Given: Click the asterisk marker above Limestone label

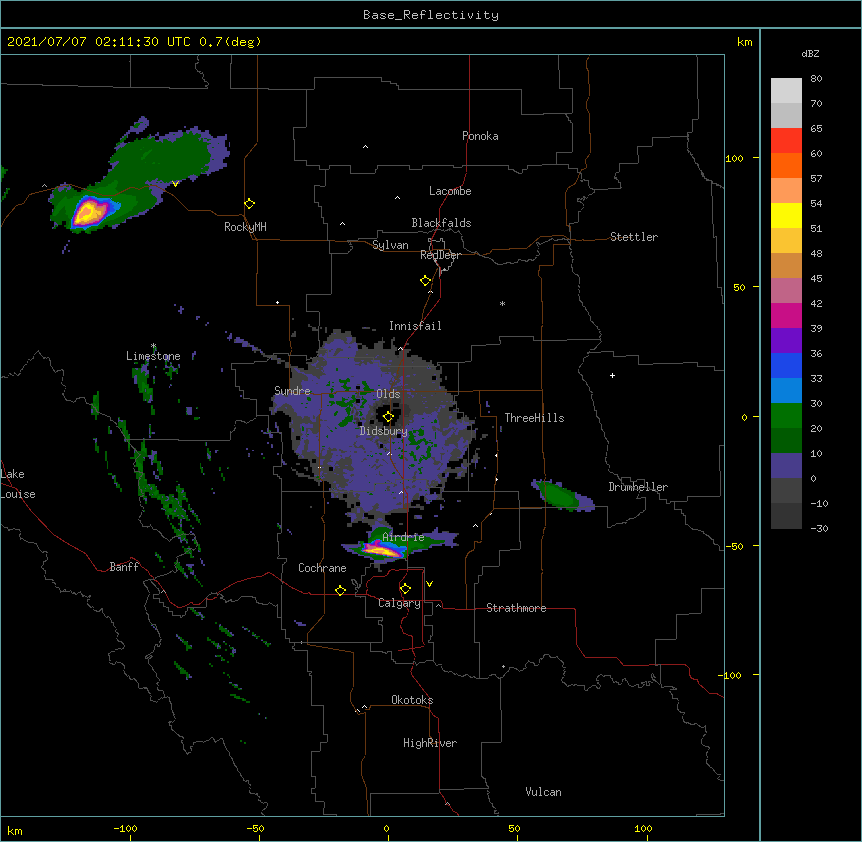Looking at the screenshot, I should 153,346.
